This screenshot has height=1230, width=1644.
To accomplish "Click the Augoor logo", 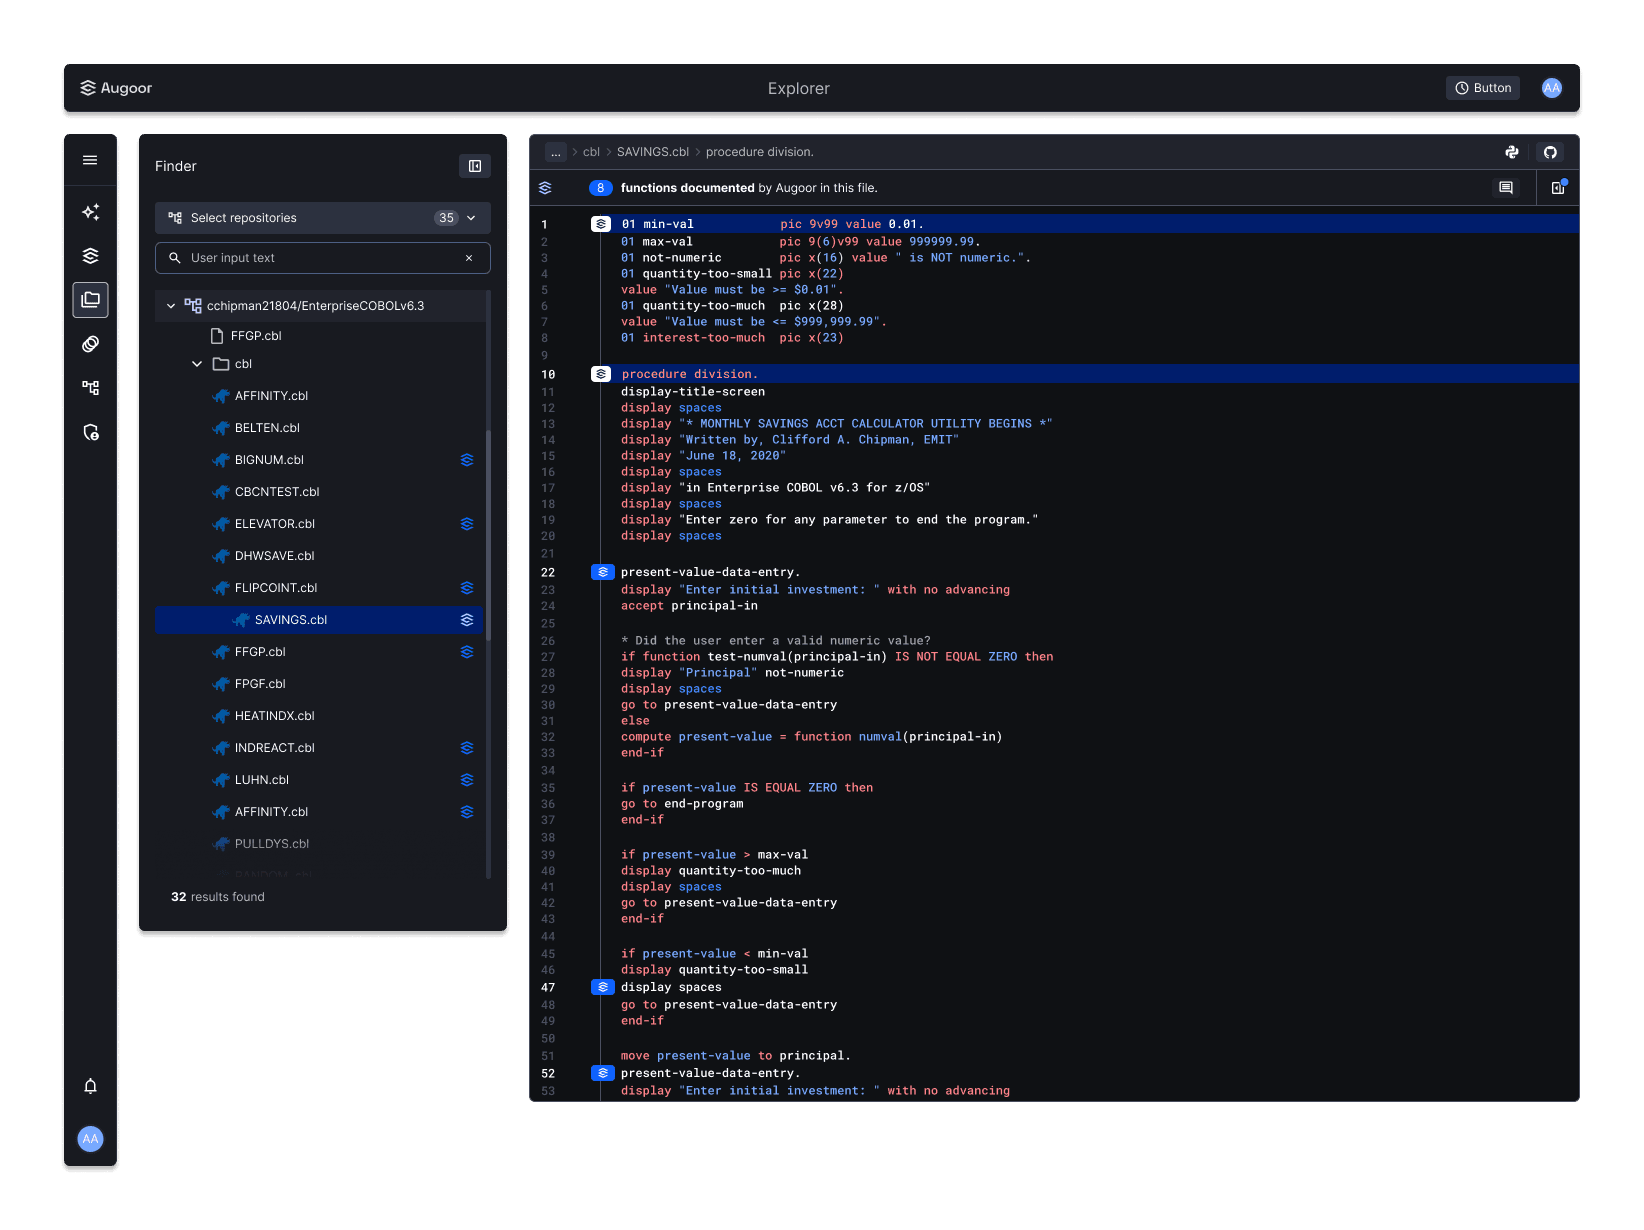I will coord(116,88).
